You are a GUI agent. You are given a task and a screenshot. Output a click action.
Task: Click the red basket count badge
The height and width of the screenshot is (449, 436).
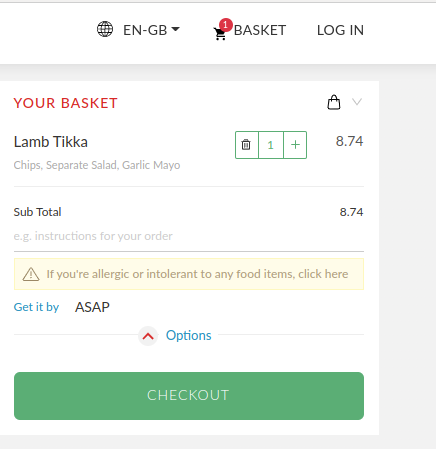[x=226, y=25]
